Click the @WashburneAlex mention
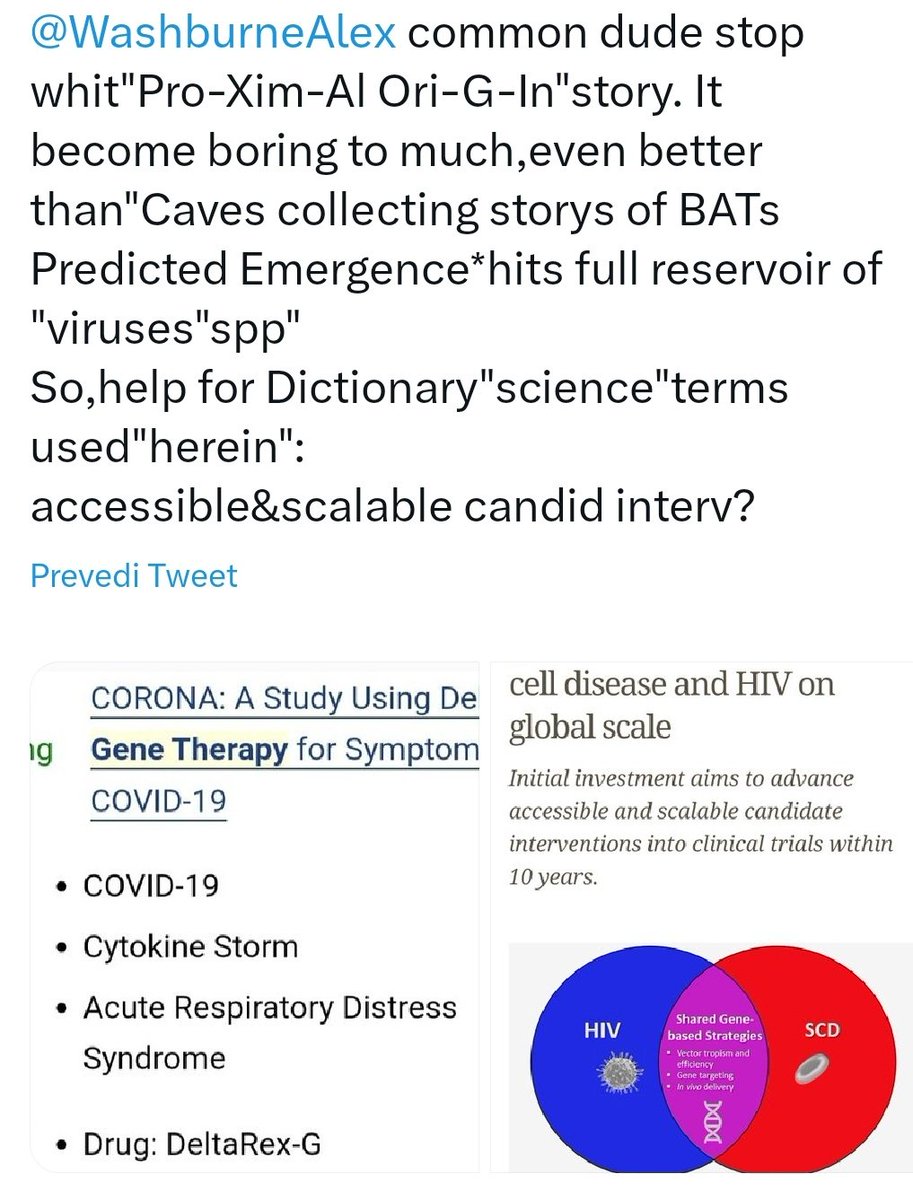Screen dimensions: 913x1200 pos(212,37)
